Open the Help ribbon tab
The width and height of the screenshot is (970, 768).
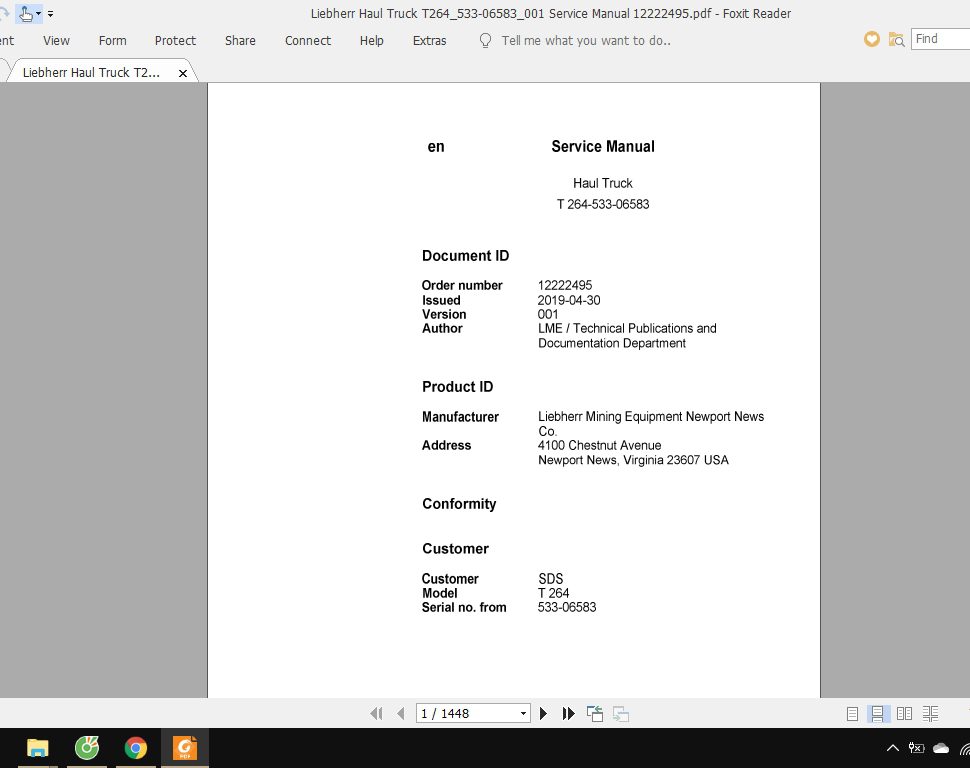pyautogui.click(x=372, y=41)
